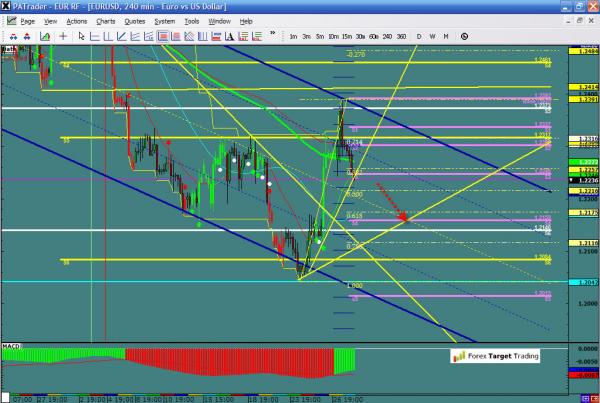Screen dimensions: 600x403
Task: Click the Weekly (W) timeframe button
Action: point(432,36)
